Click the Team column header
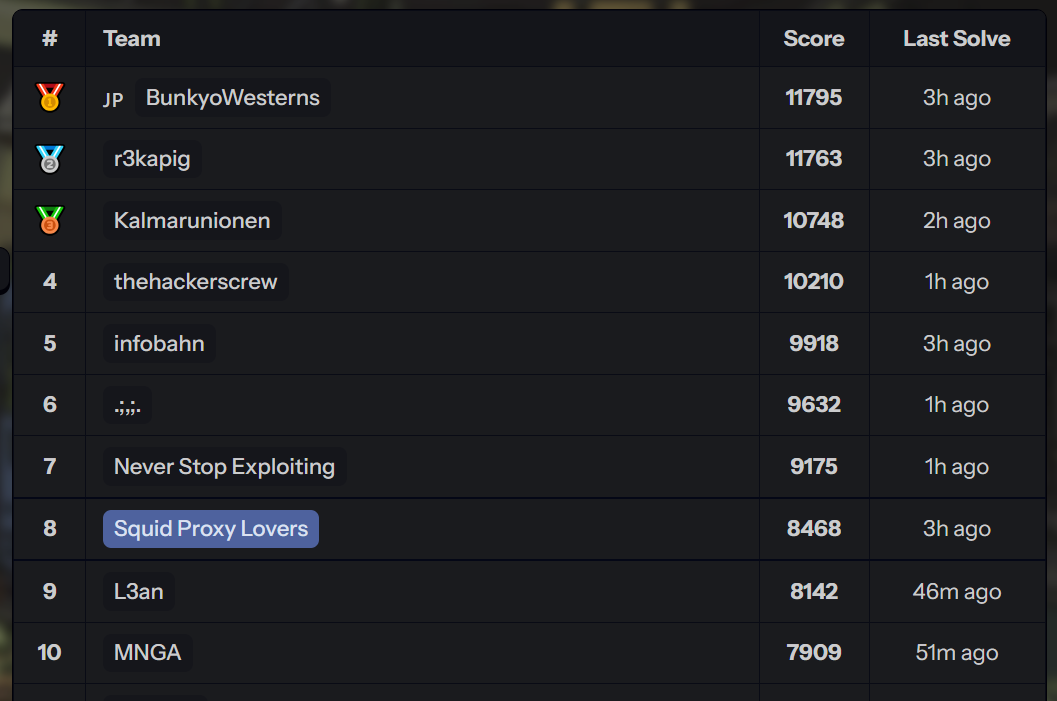Image resolution: width=1057 pixels, height=701 pixels. click(x=132, y=38)
